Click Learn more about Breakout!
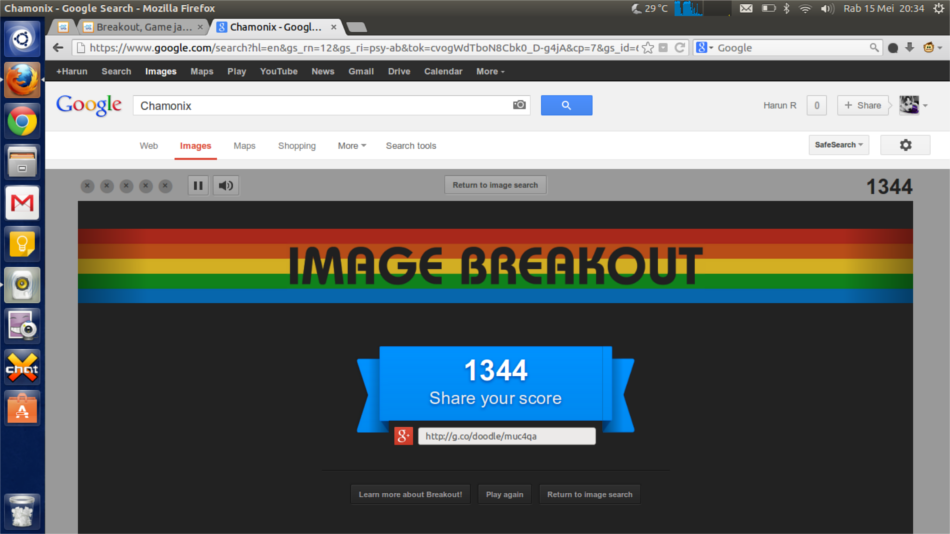This screenshot has width=950, height=534. pos(410,494)
